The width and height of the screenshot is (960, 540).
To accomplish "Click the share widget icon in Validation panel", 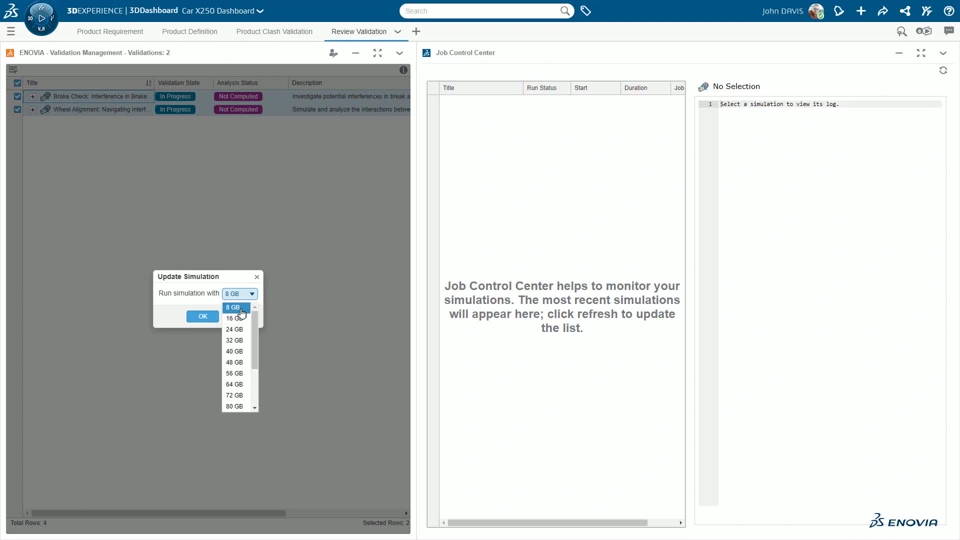I will [x=333, y=53].
